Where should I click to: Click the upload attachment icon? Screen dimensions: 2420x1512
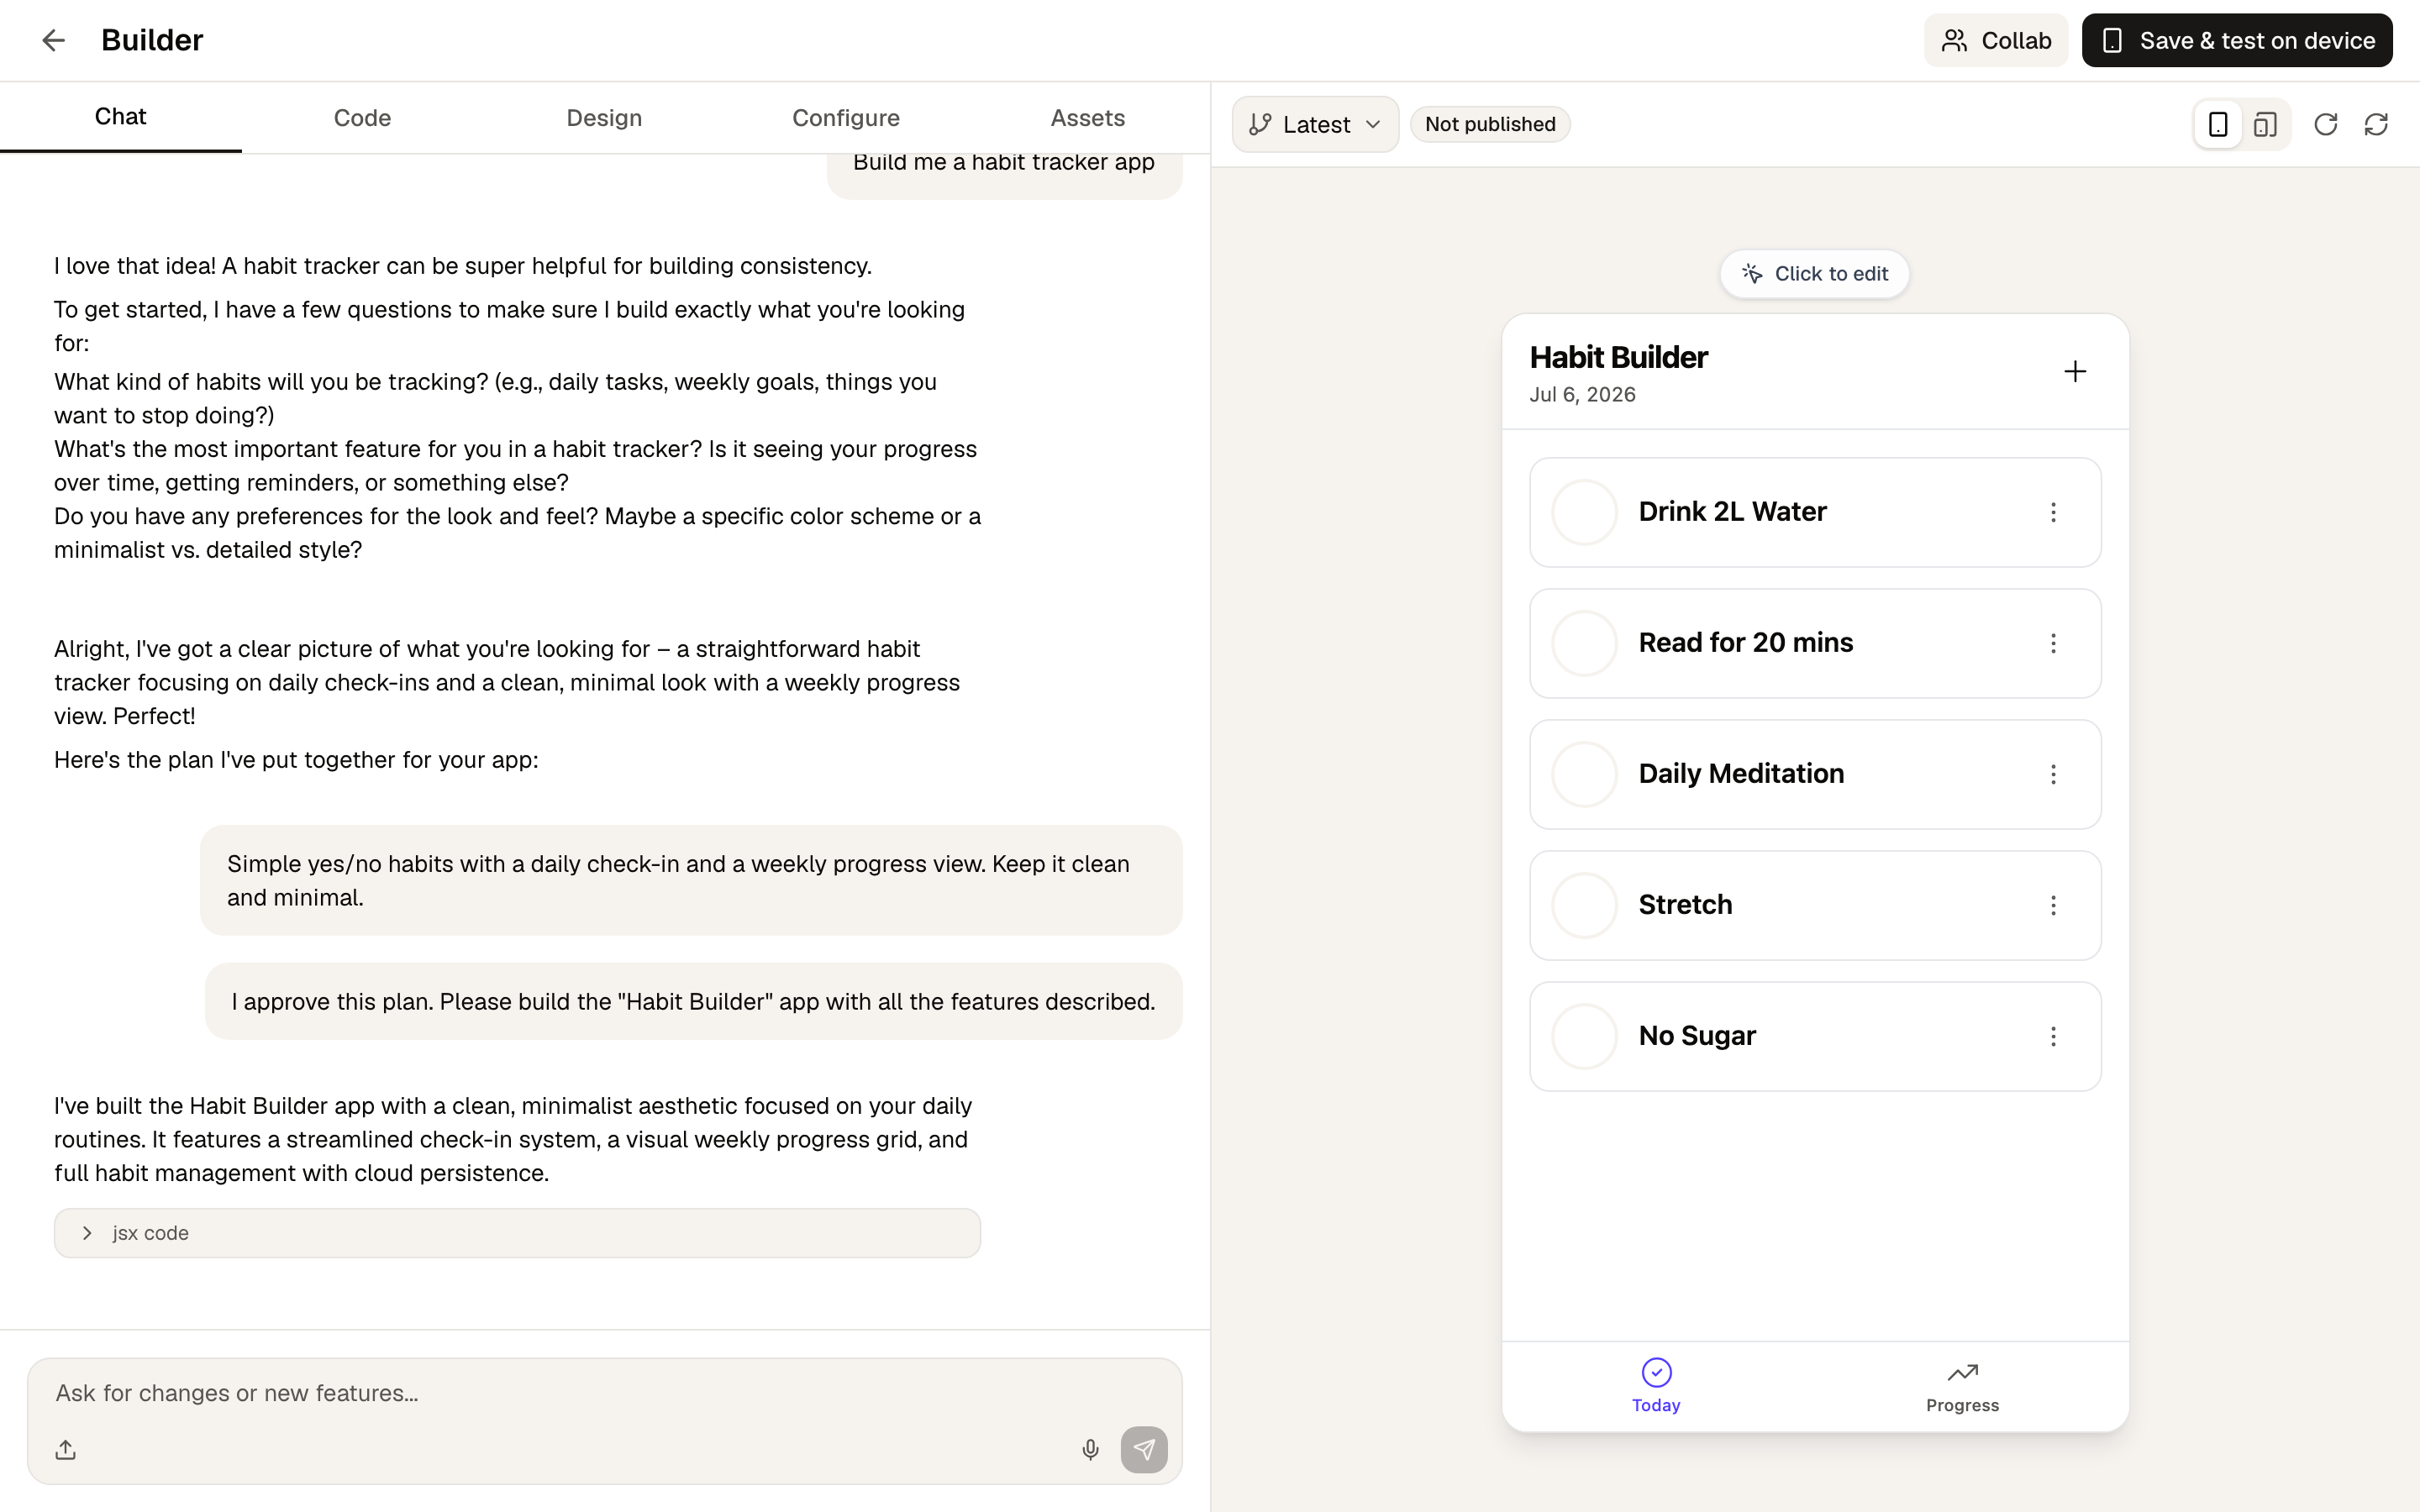(x=66, y=1449)
